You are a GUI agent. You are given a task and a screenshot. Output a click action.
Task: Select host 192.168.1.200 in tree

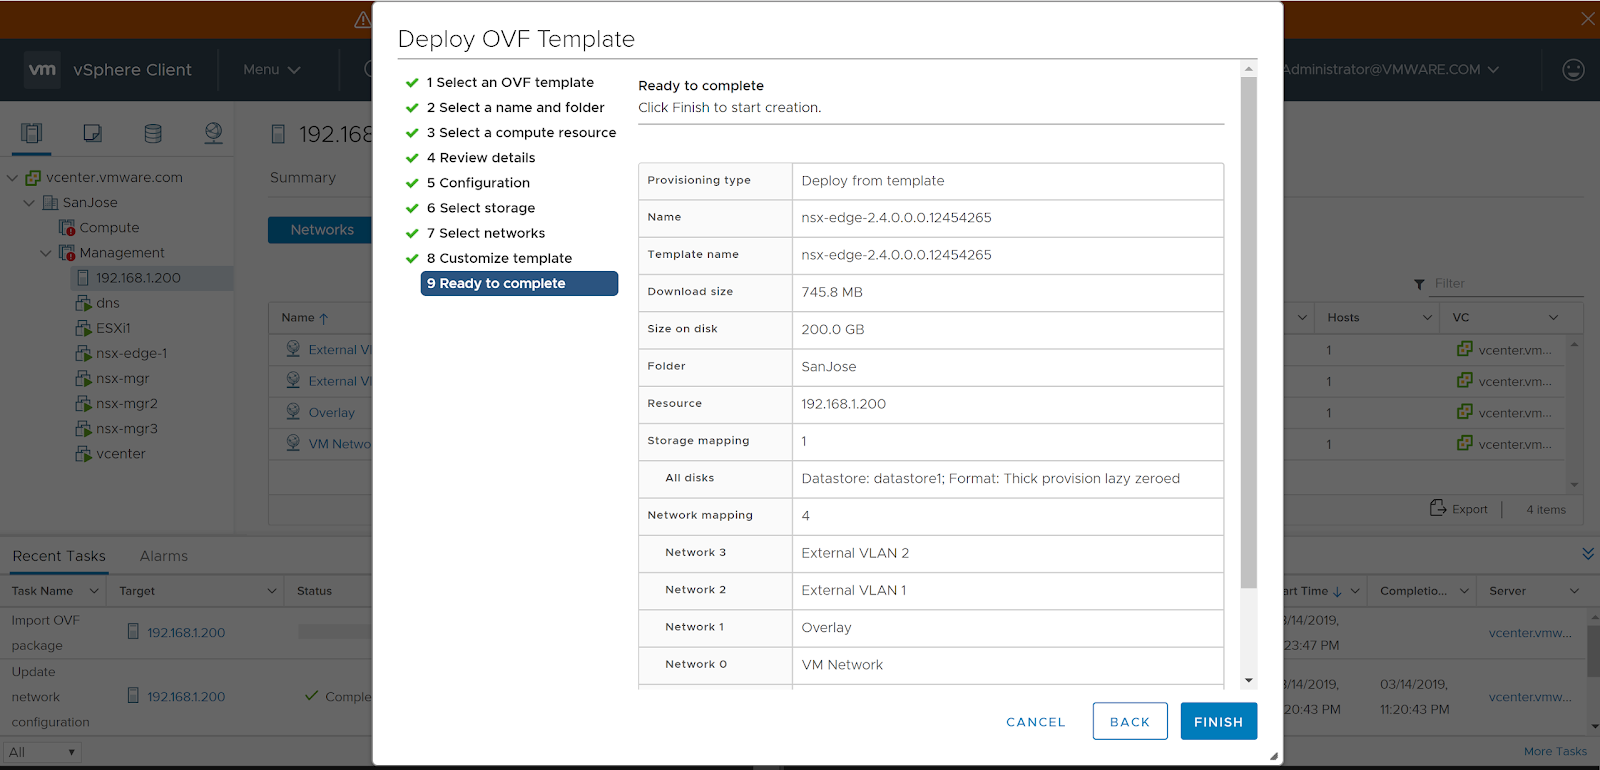[x=138, y=278]
